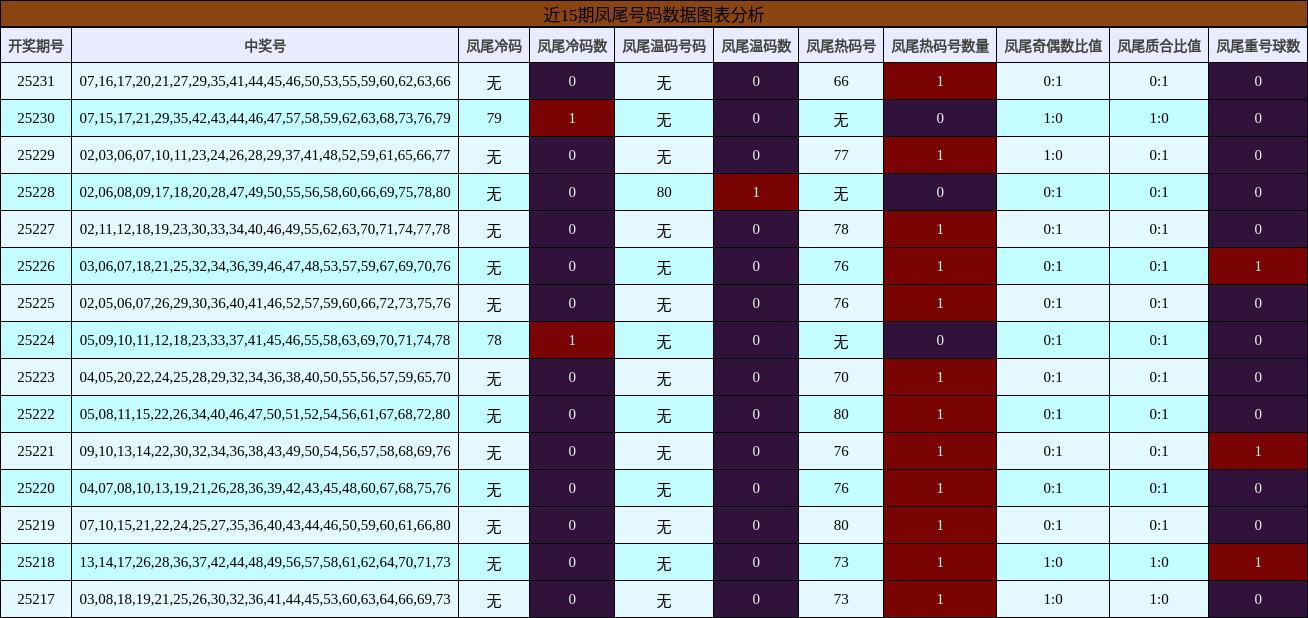Screen dimensions: 1308x618
Task: Select draw period 25229
Action: pyautogui.click(x=36, y=155)
